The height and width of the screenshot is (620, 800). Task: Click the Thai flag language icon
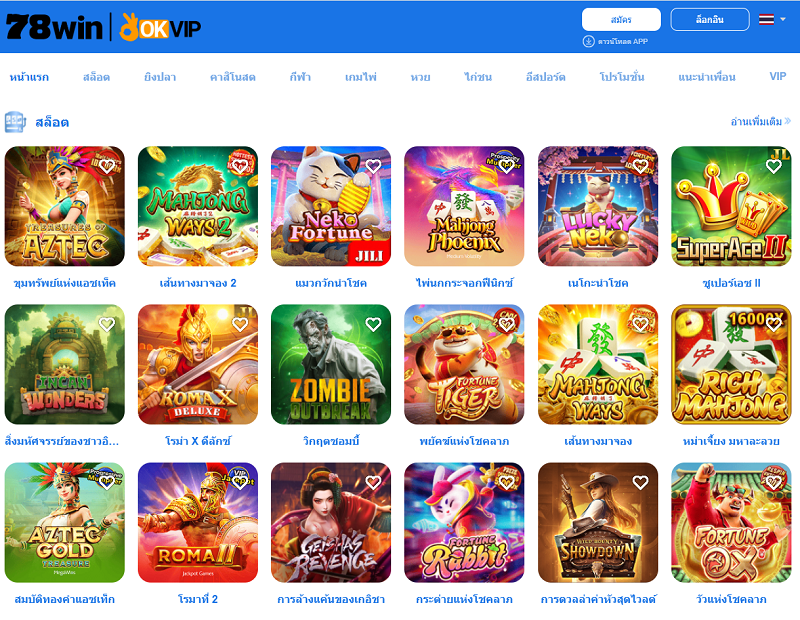pyautogui.click(x=766, y=19)
